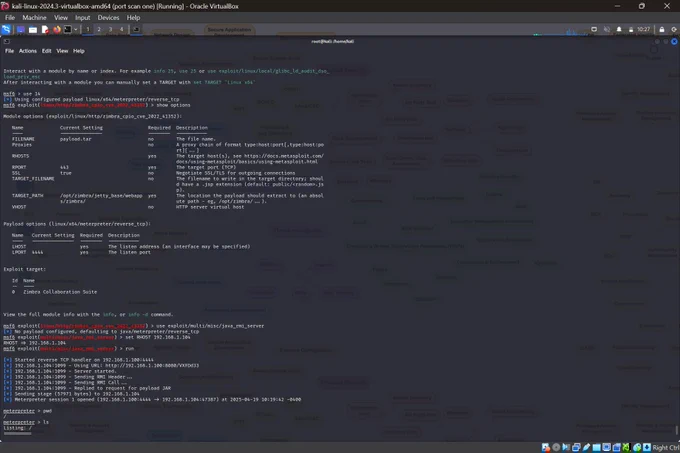The width and height of the screenshot is (680, 453).
Task: Click the VirtualBox optical disk status icon
Action: pos(556,447)
